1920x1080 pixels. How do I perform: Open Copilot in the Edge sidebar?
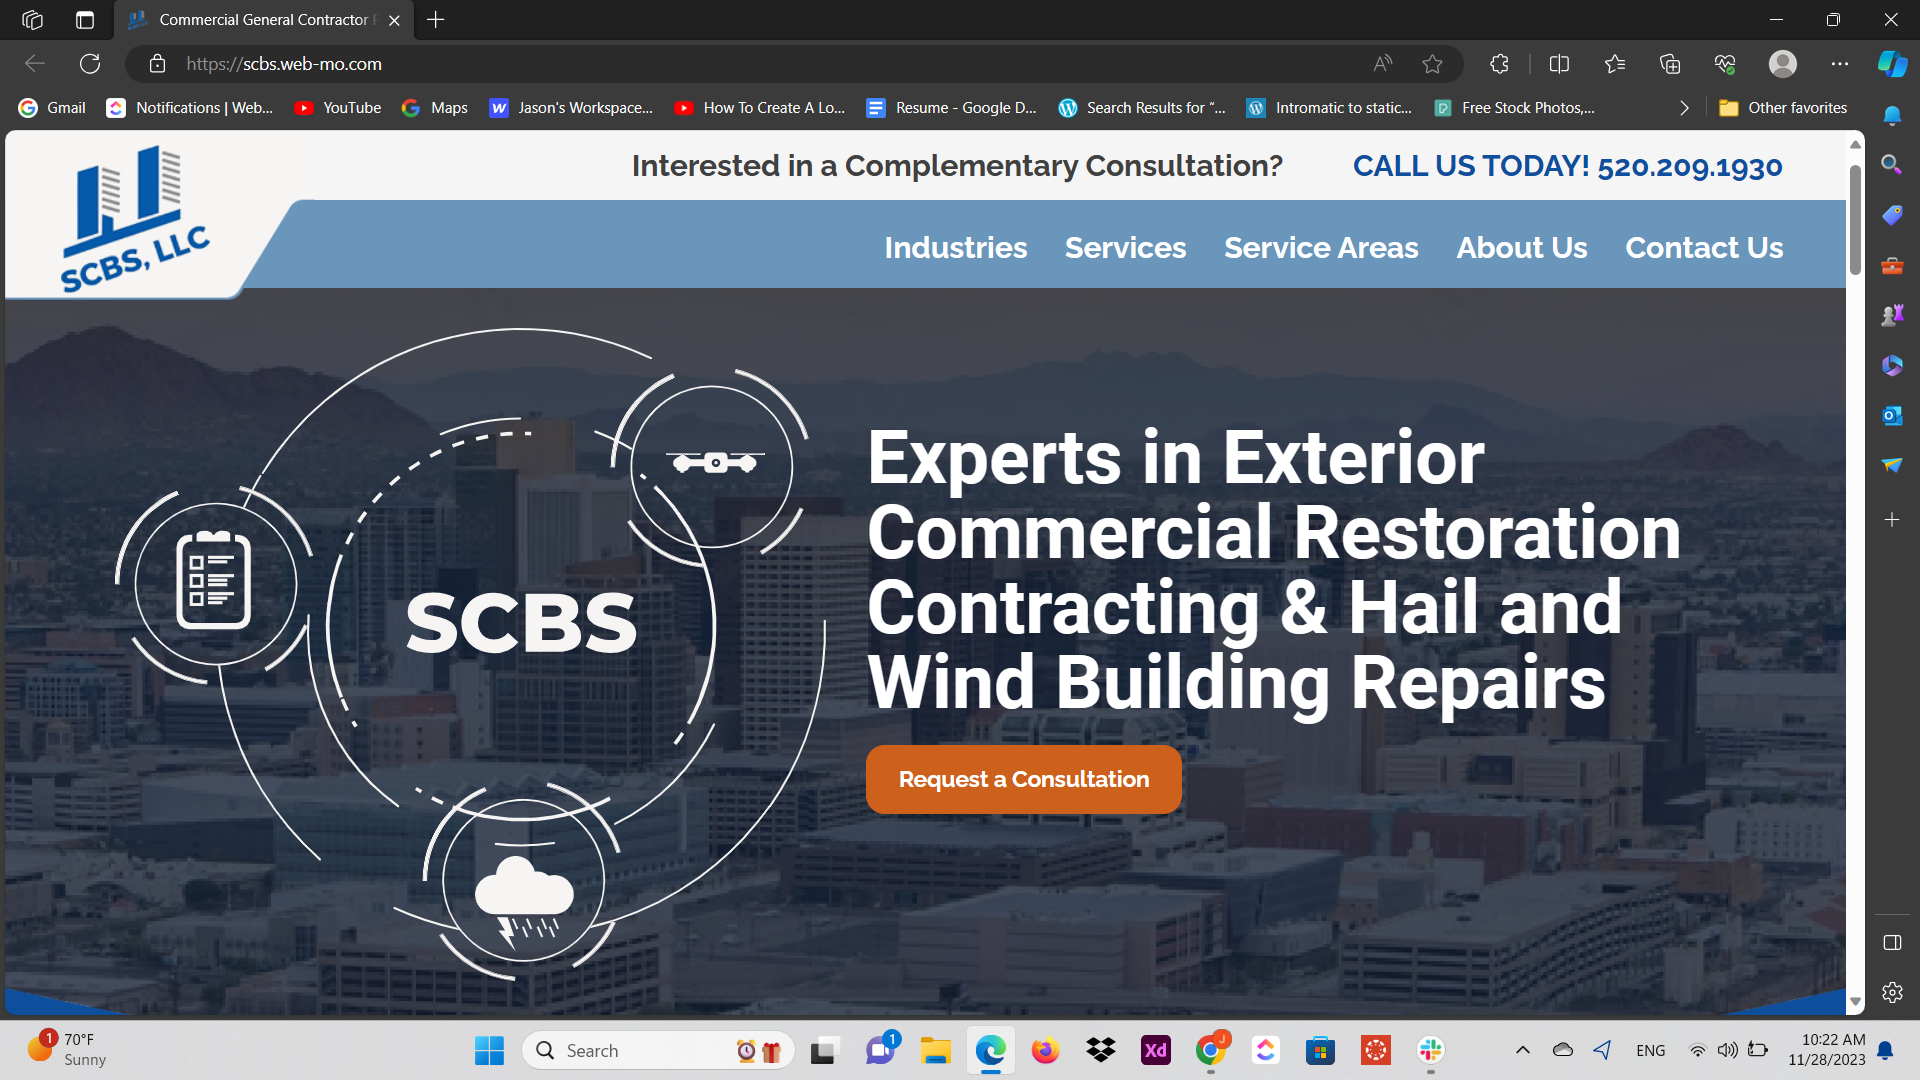point(1892,63)
